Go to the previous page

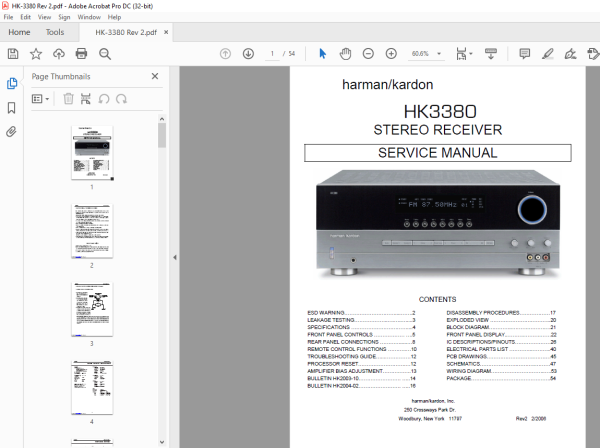coord(225,54)
